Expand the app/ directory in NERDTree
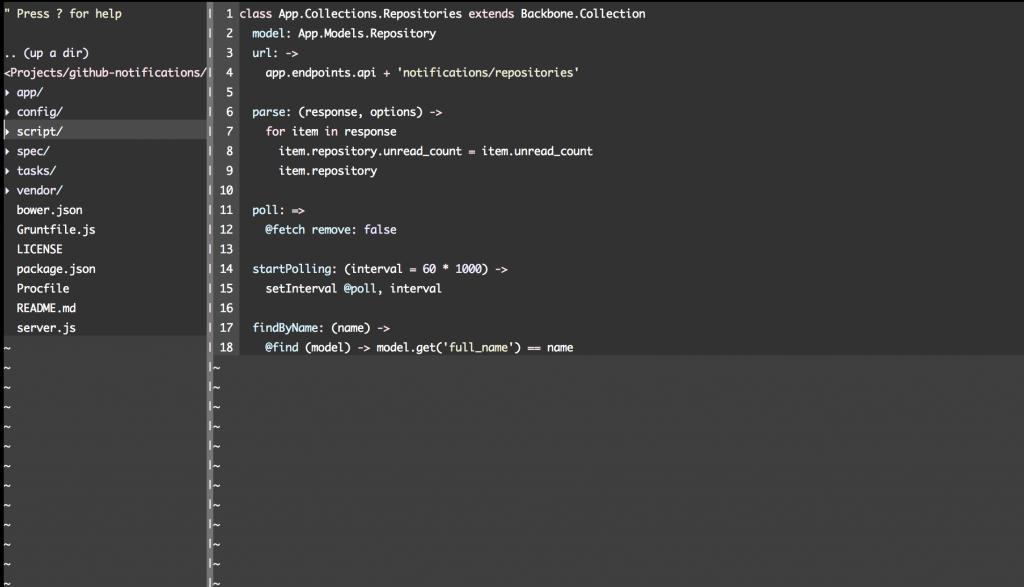Viewport: 1024px width, 587px height. (x=28, y=91)
